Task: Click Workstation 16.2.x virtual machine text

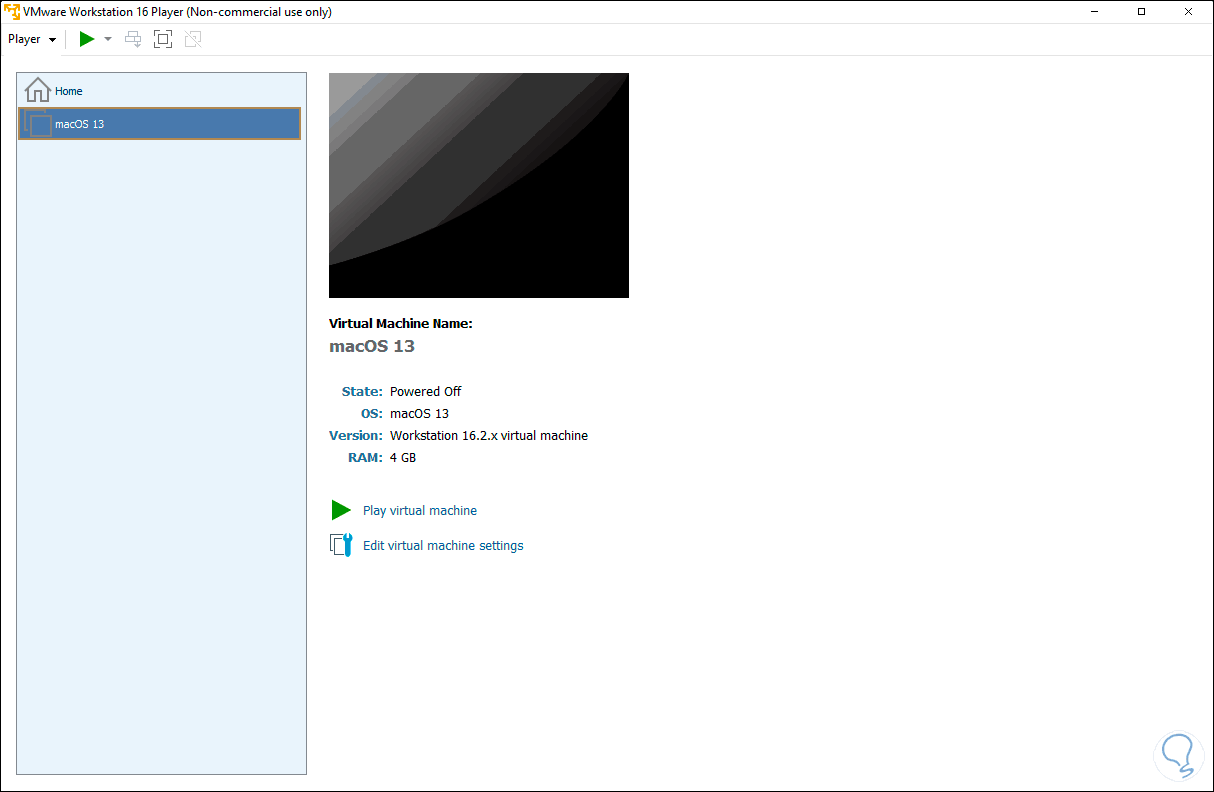Action: tap(489, 436)
